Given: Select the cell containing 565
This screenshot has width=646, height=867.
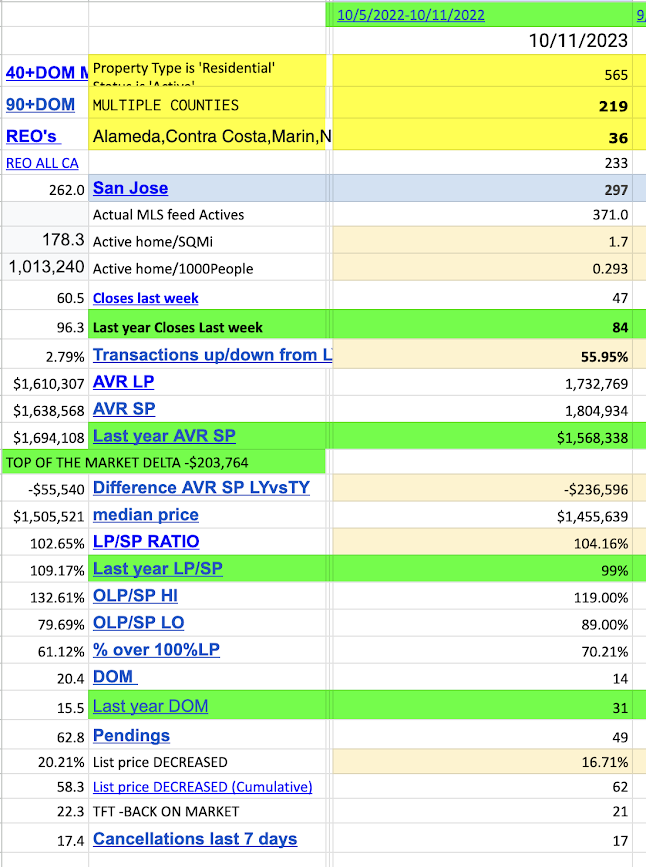Looking at the screenshot, I should tap(482, 71).
